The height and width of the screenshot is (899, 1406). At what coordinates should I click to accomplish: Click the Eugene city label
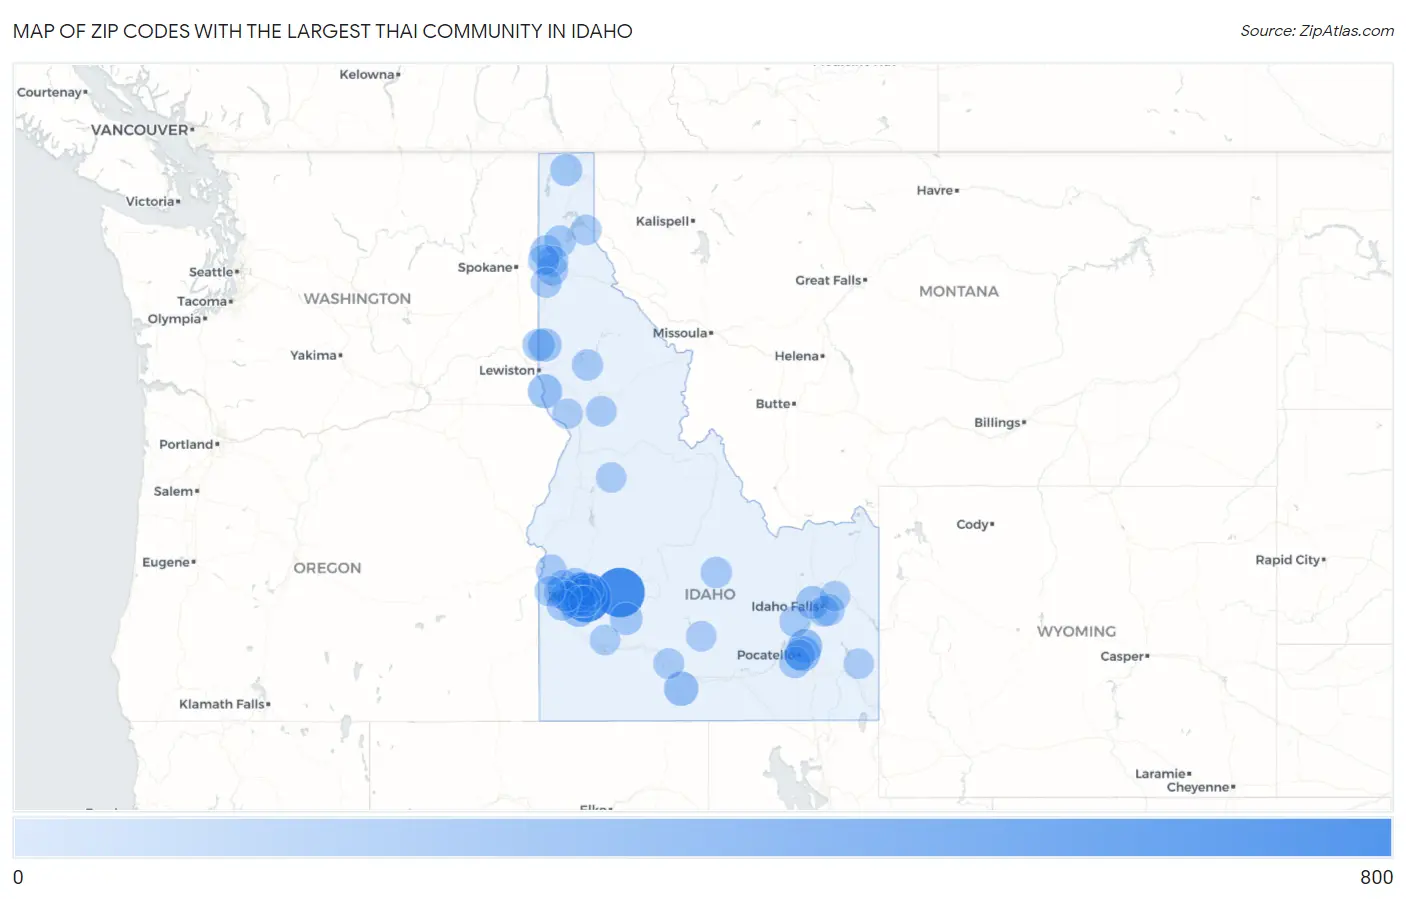pyautogui.click(x=166, y=562)
